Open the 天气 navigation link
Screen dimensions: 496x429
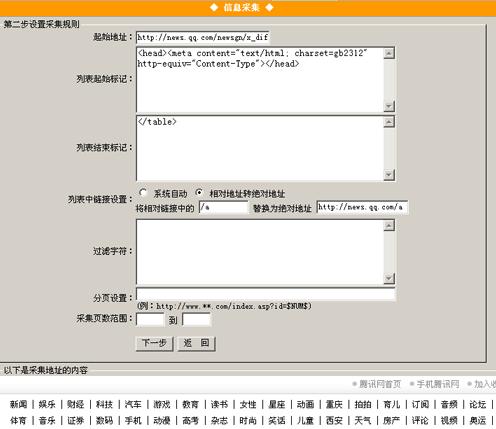[x=363, y=420]
